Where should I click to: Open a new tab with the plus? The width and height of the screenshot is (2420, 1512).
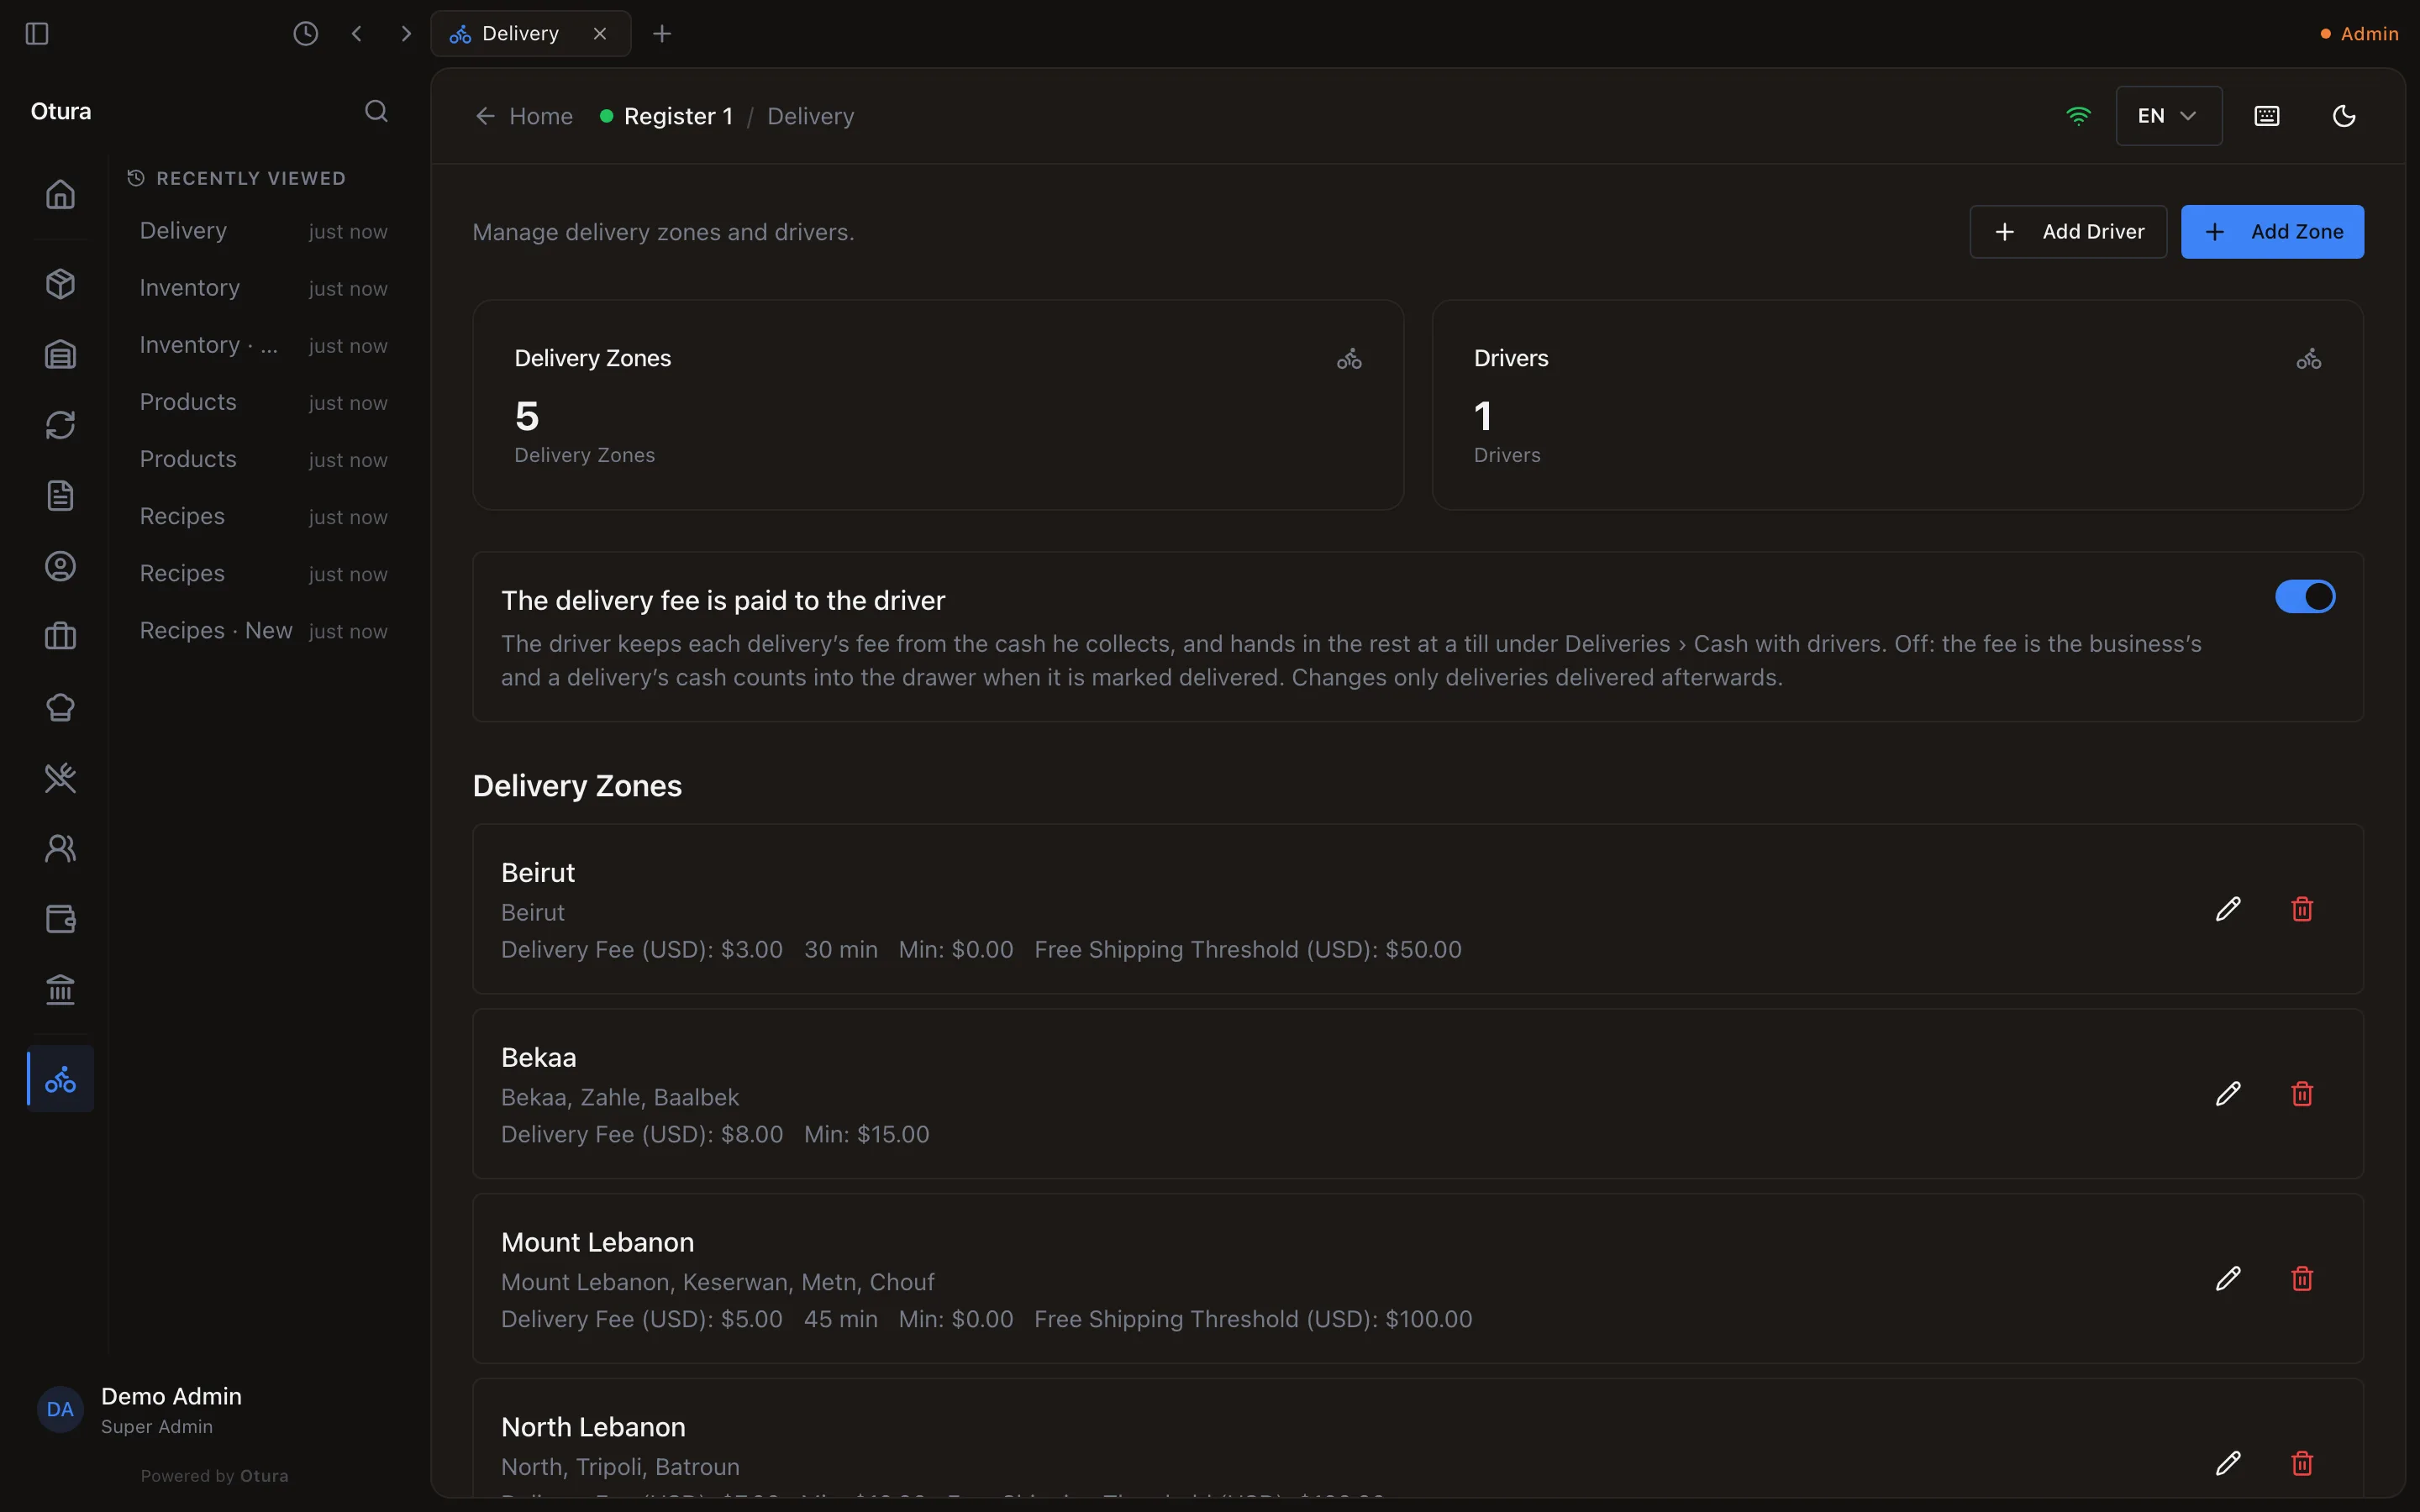pyautogui.click(x=662, y=34)
